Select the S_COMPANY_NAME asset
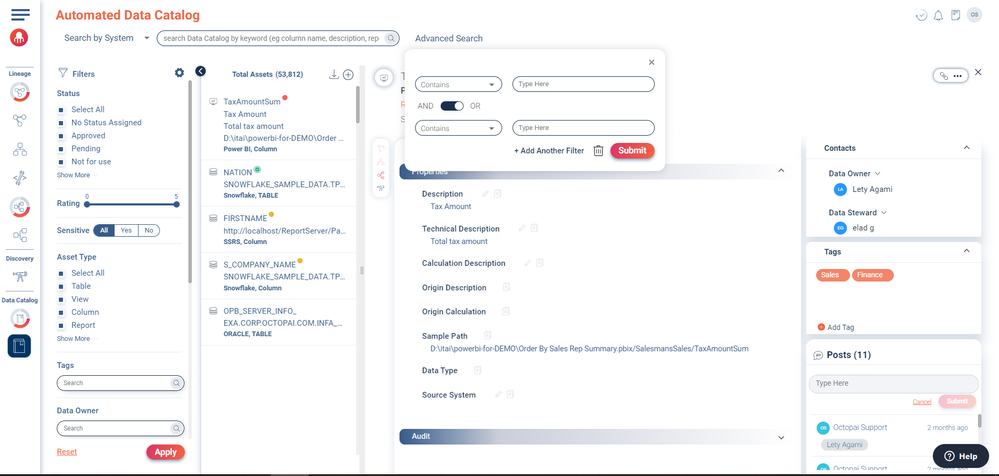 pos(259,264)
